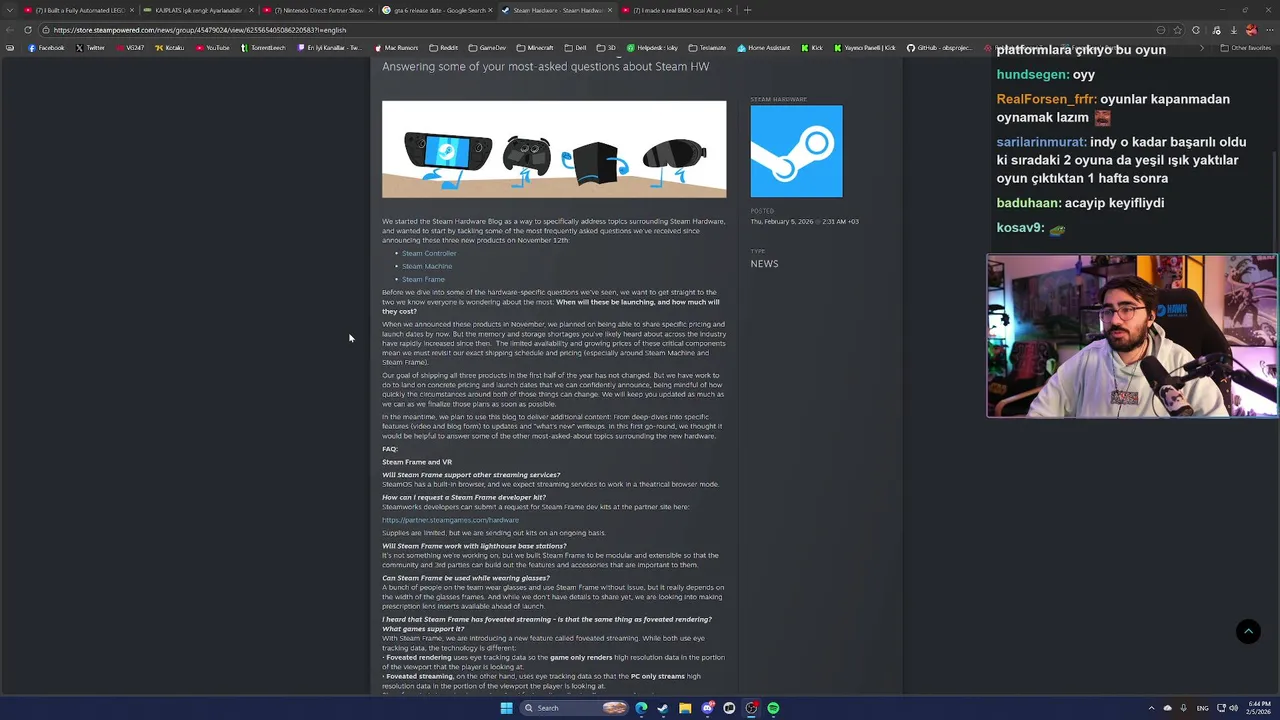Click the scroll-to-top arrow button
Screen dimensions: 1280x720
click(x=1248, y=631)
